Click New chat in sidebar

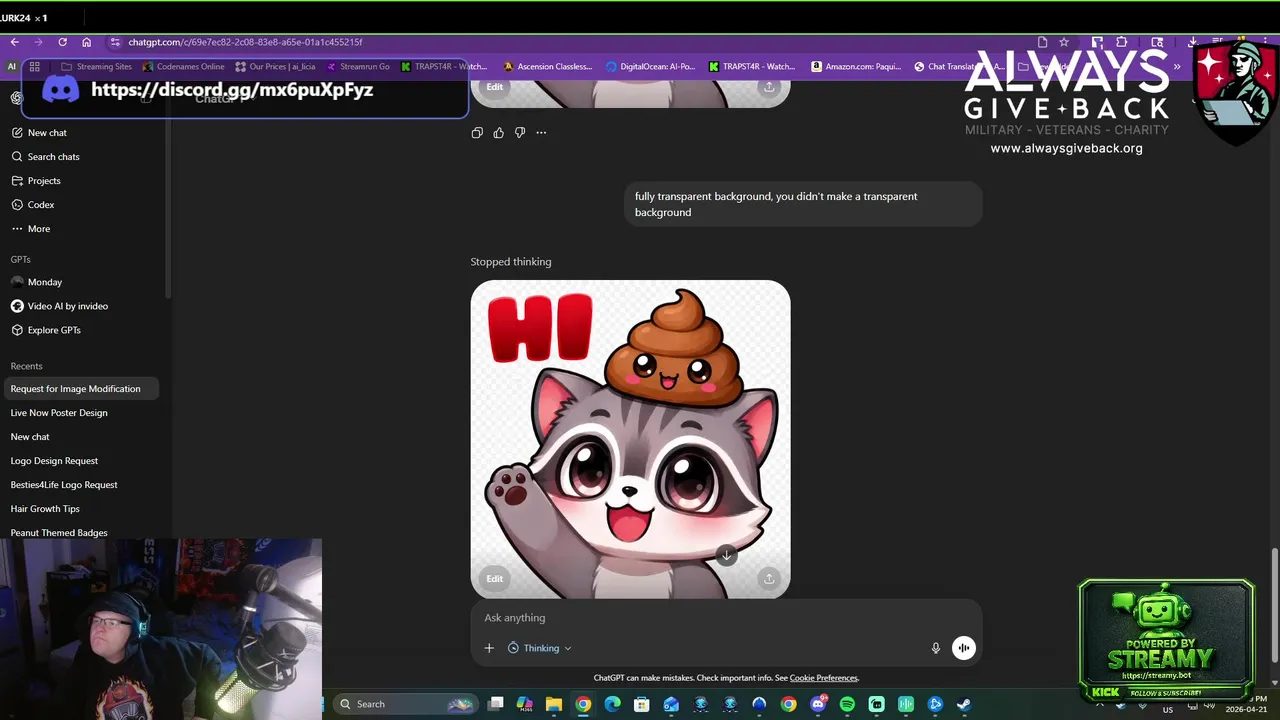coord(80,132)
